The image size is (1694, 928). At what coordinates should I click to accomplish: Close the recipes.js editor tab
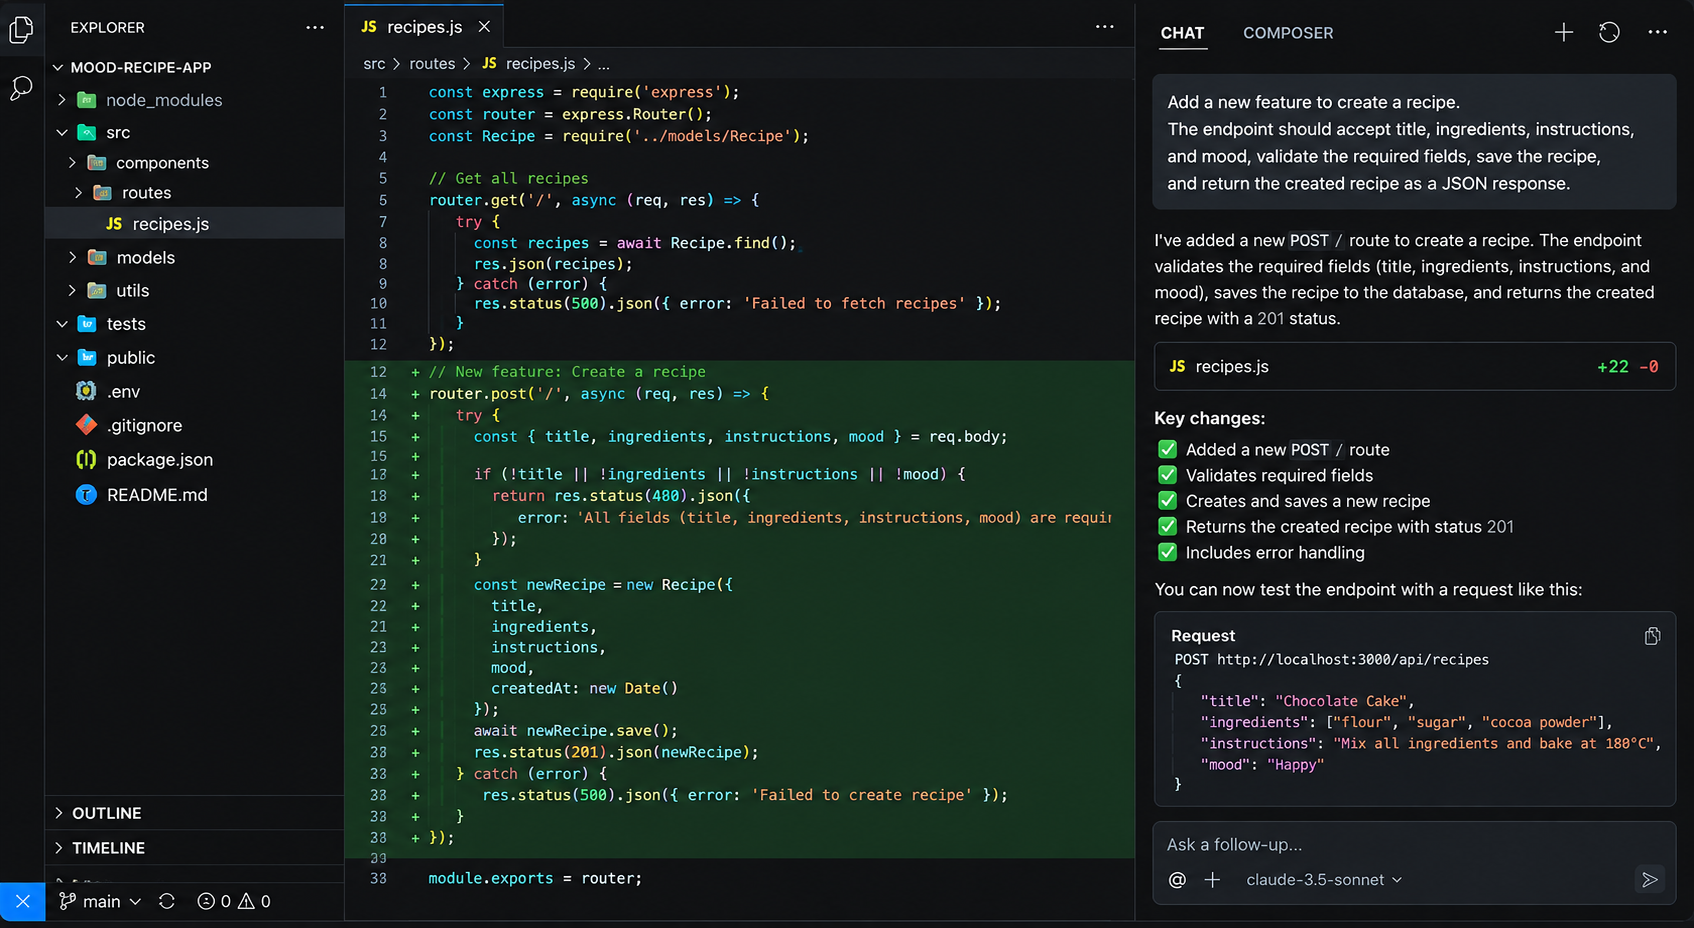pyautogui.click(x=484, y=27)
